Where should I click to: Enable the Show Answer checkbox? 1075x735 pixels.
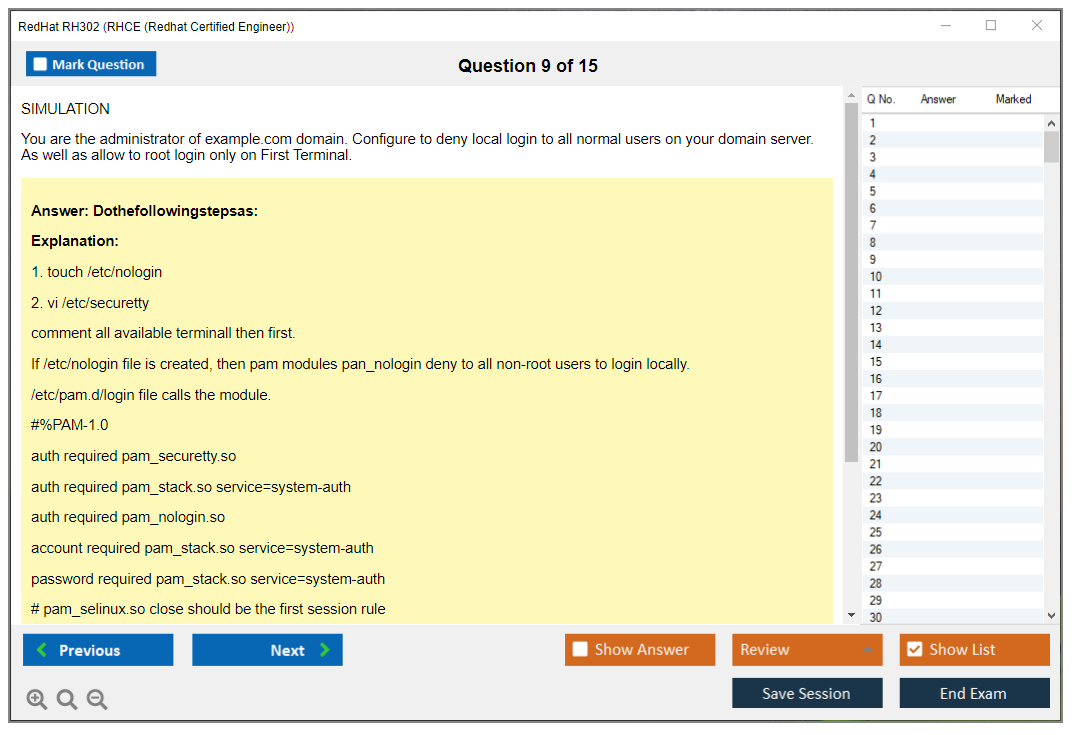point(580,650)
